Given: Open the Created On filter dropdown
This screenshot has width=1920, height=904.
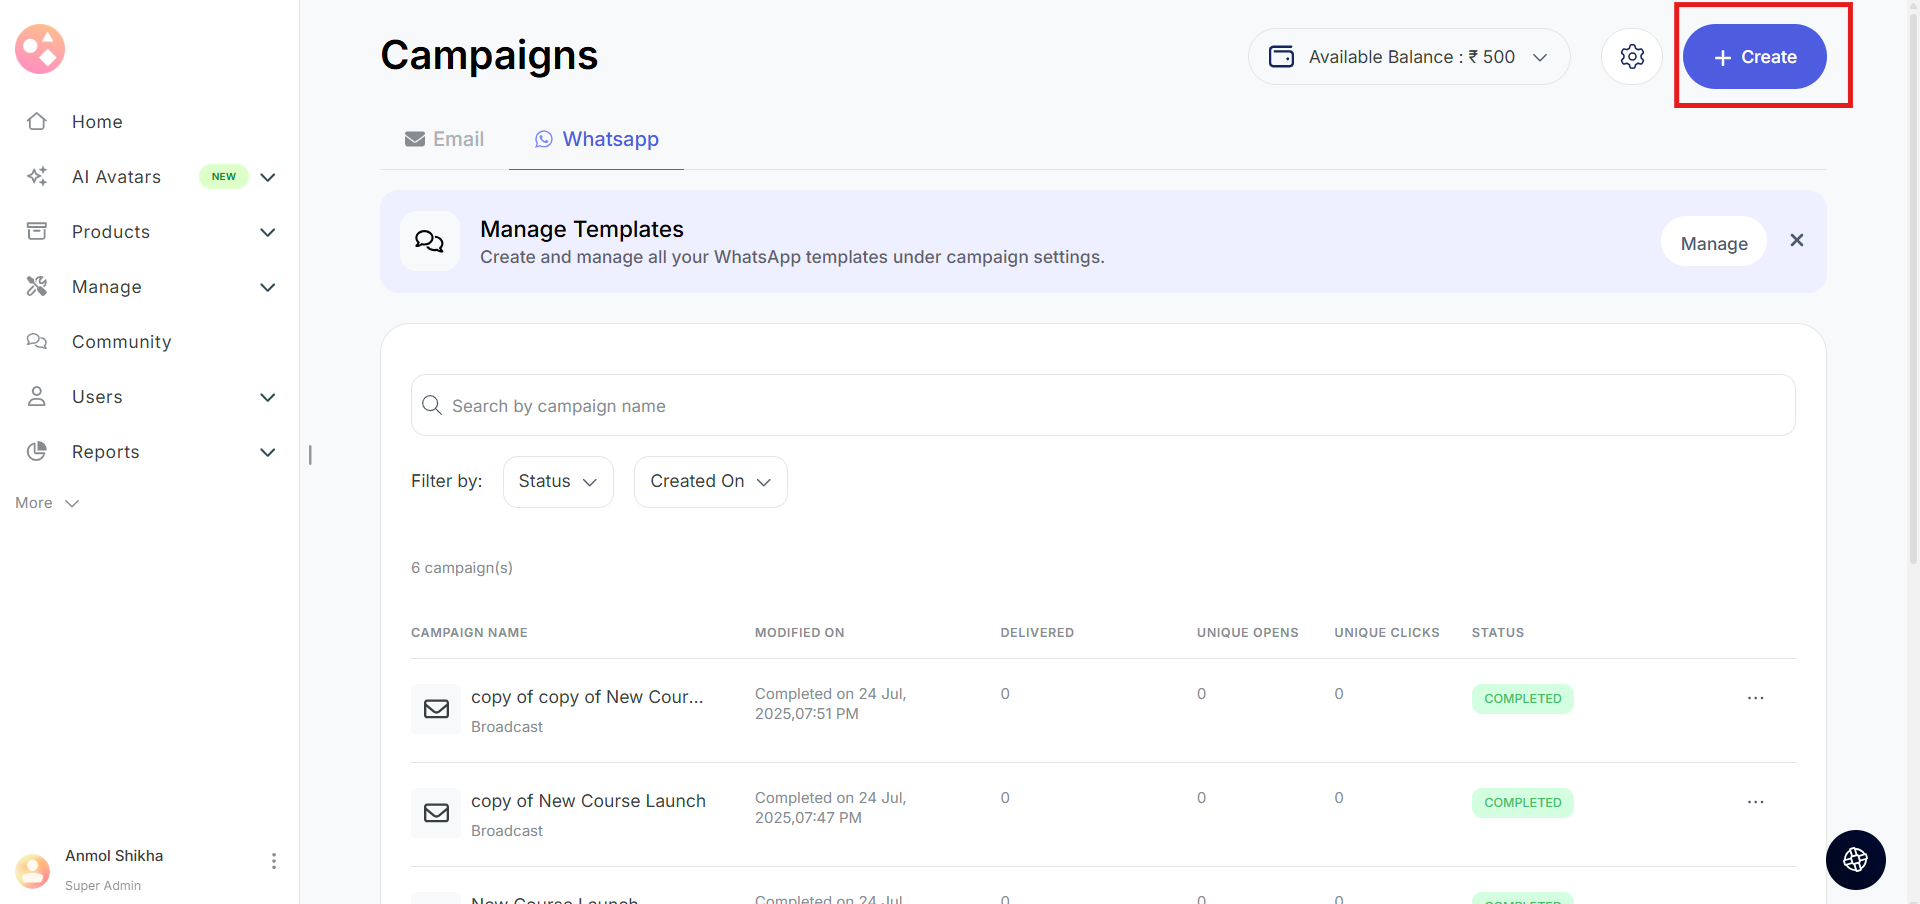Looking at the screenshot, I should 710,482.
